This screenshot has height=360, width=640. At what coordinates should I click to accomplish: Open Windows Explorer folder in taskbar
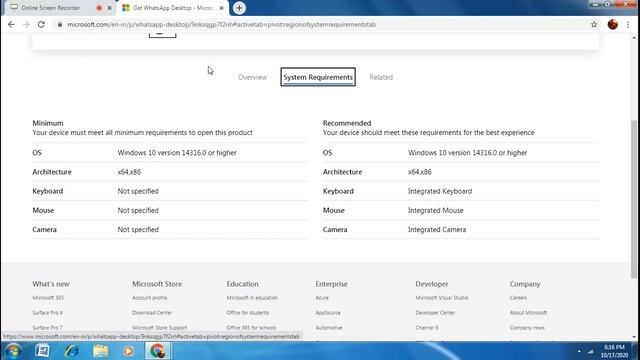[100, 351]
